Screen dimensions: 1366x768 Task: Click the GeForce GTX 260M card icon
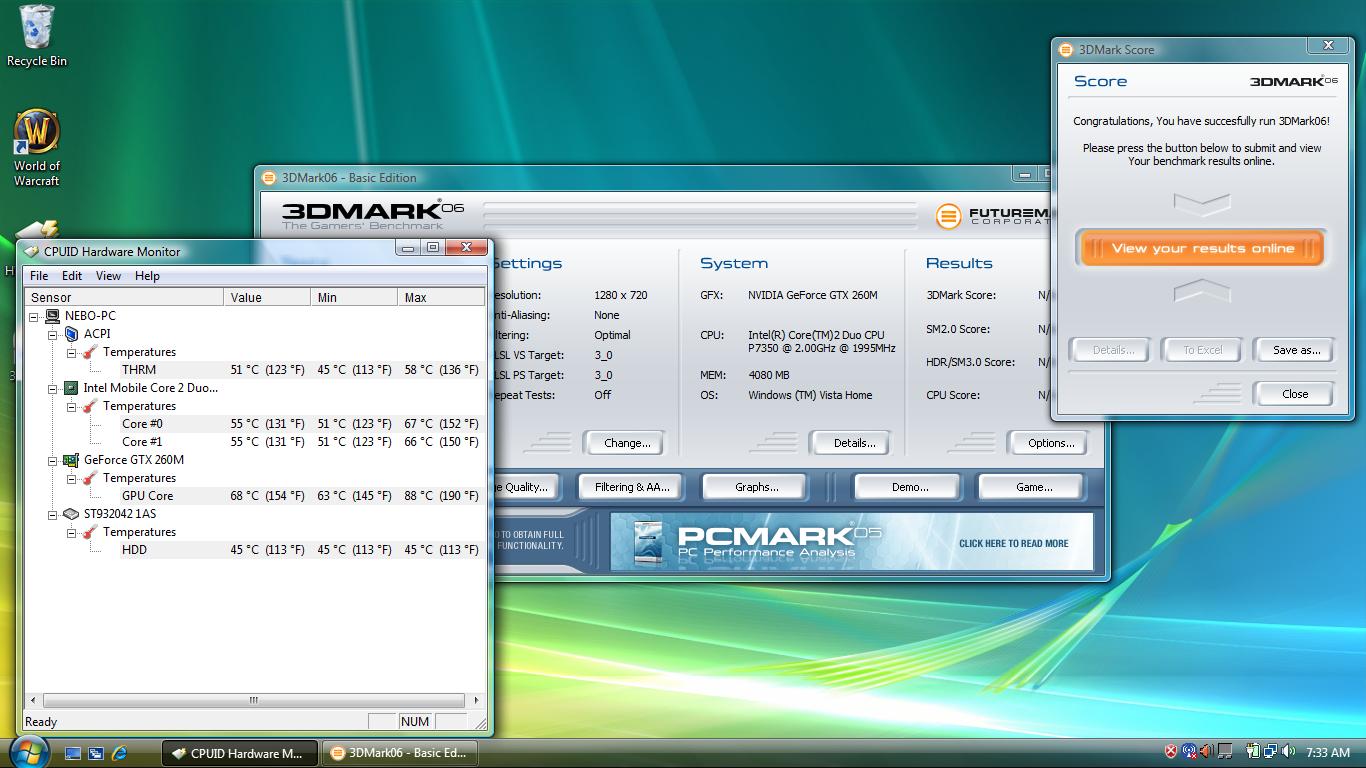tap(71, 460)
